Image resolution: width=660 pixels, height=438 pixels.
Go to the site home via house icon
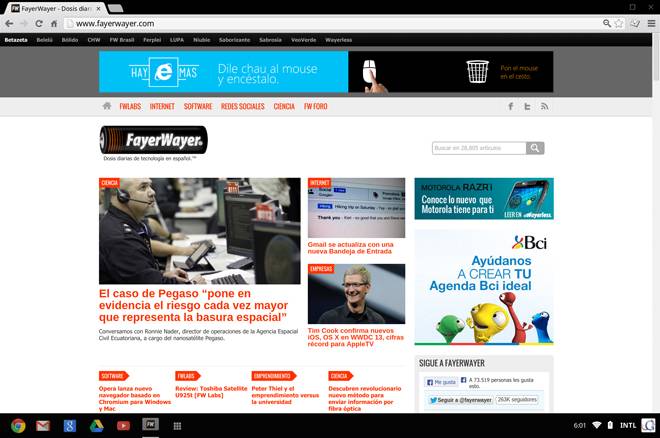point(107,106)
